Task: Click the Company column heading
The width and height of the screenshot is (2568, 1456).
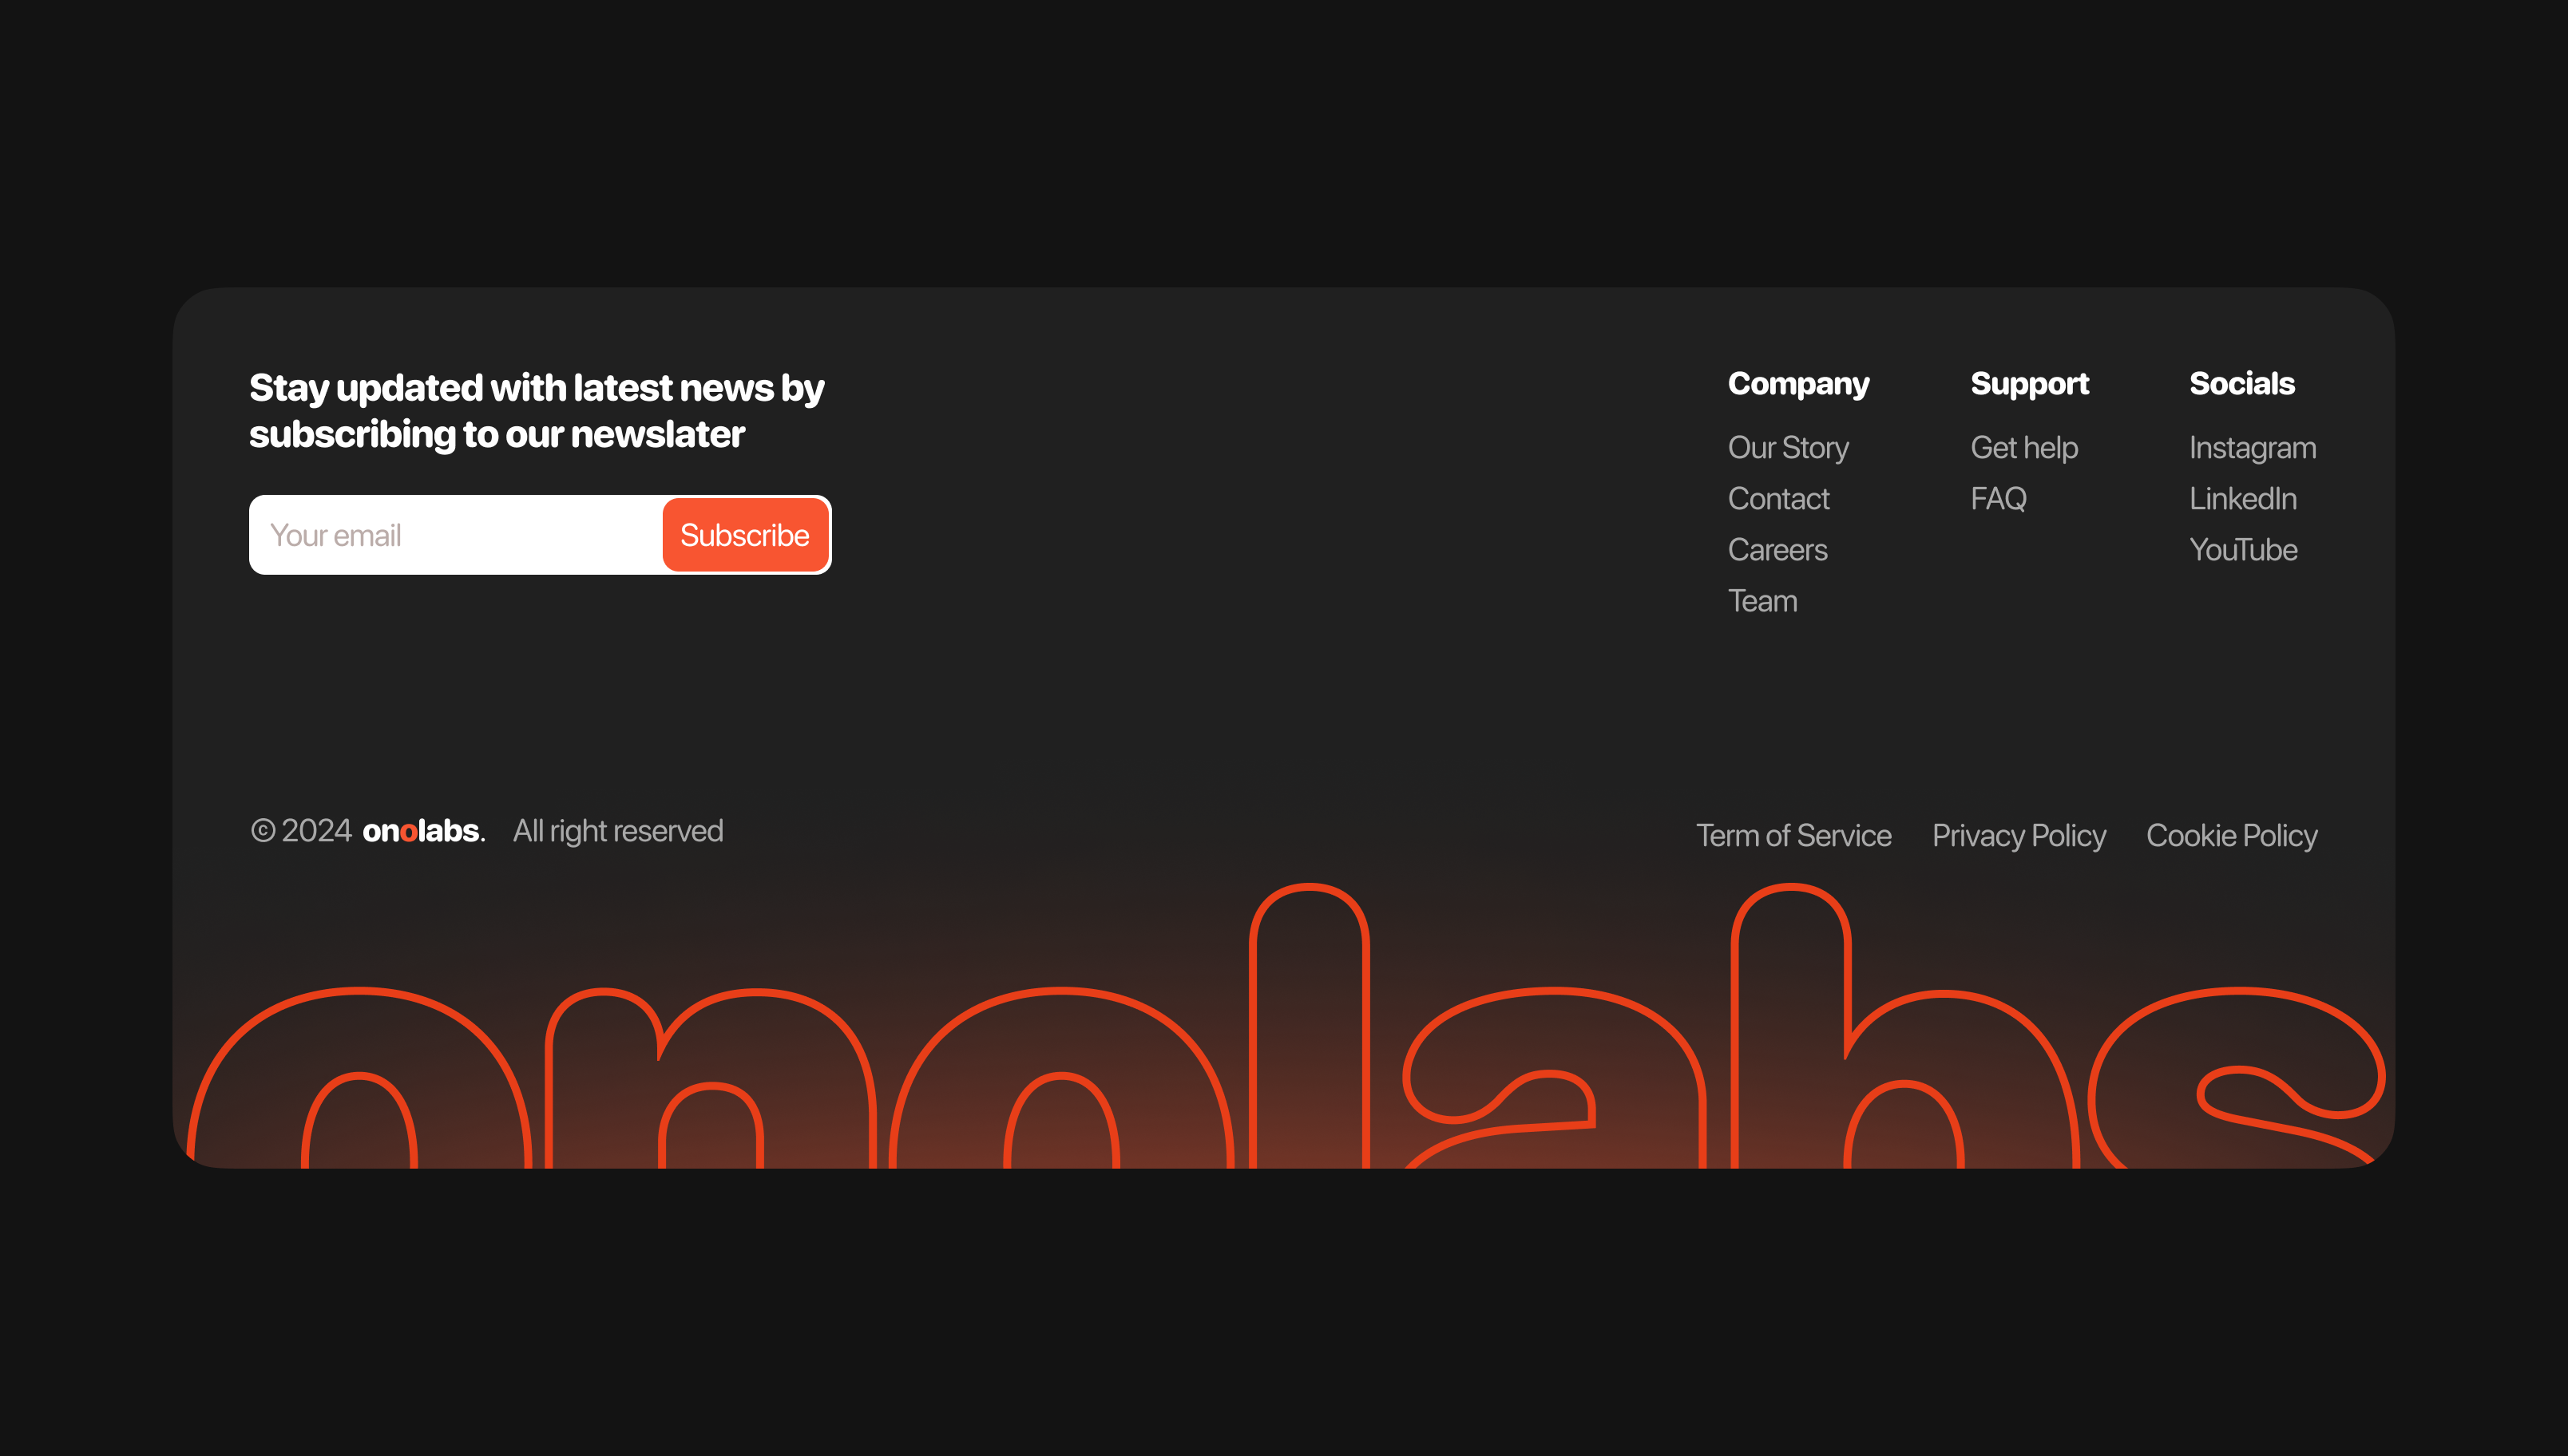Action: point(1798,384)
